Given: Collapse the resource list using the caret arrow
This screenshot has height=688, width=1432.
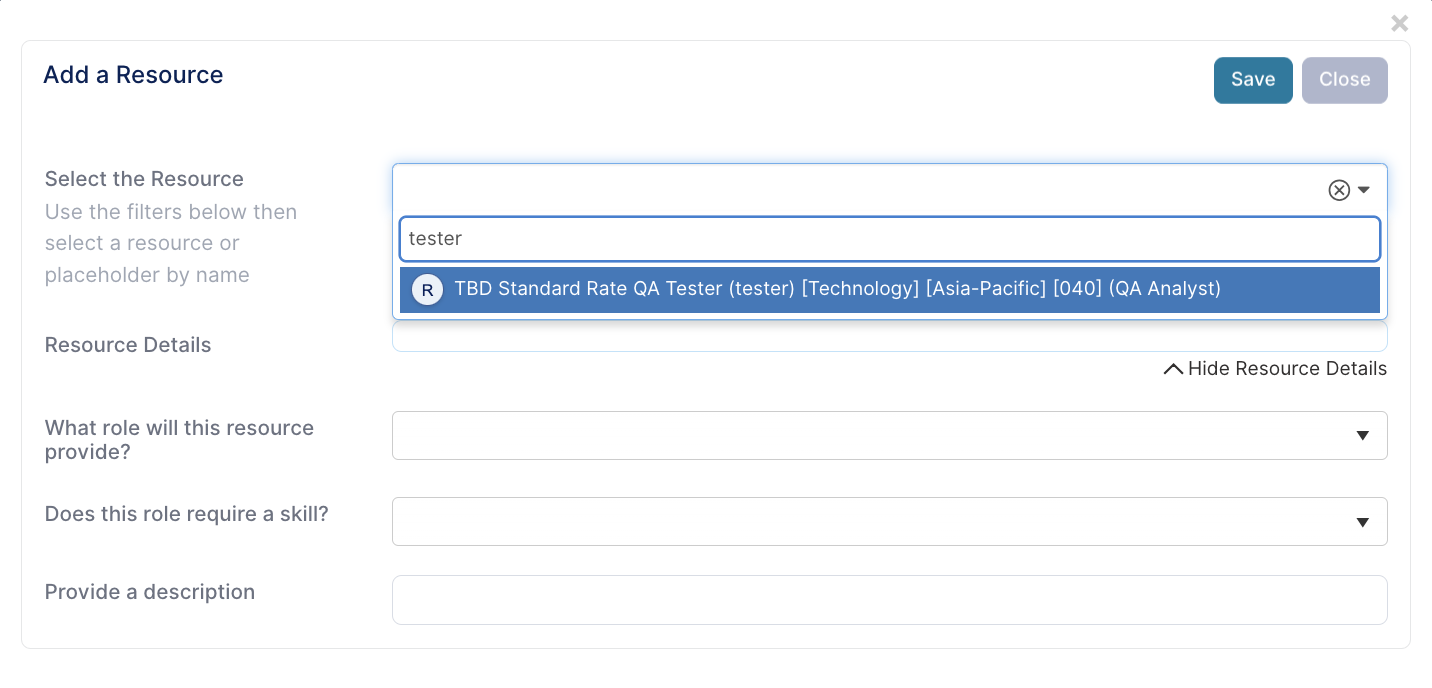Looking at the screenshot, I should pyautogui.click(x=1364, y=190).
